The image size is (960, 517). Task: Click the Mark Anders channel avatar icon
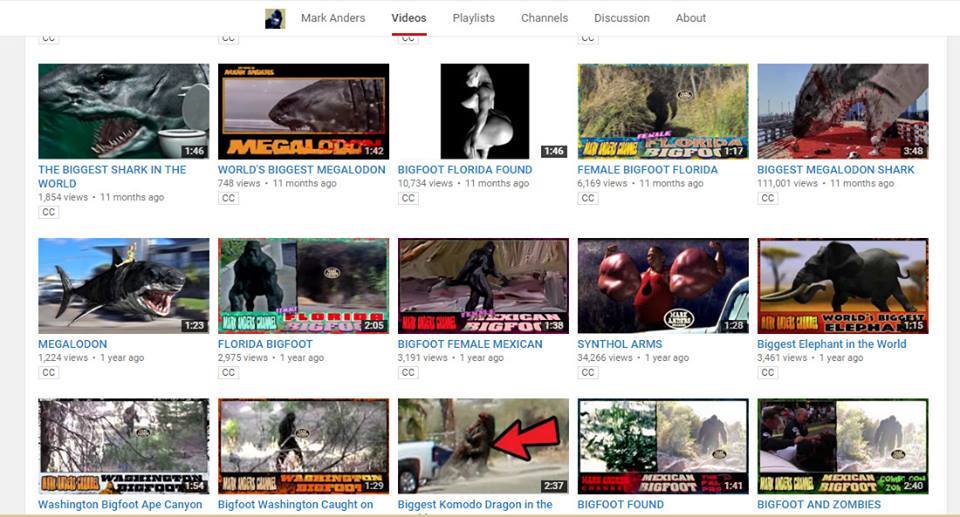click(x=274, y=18)
